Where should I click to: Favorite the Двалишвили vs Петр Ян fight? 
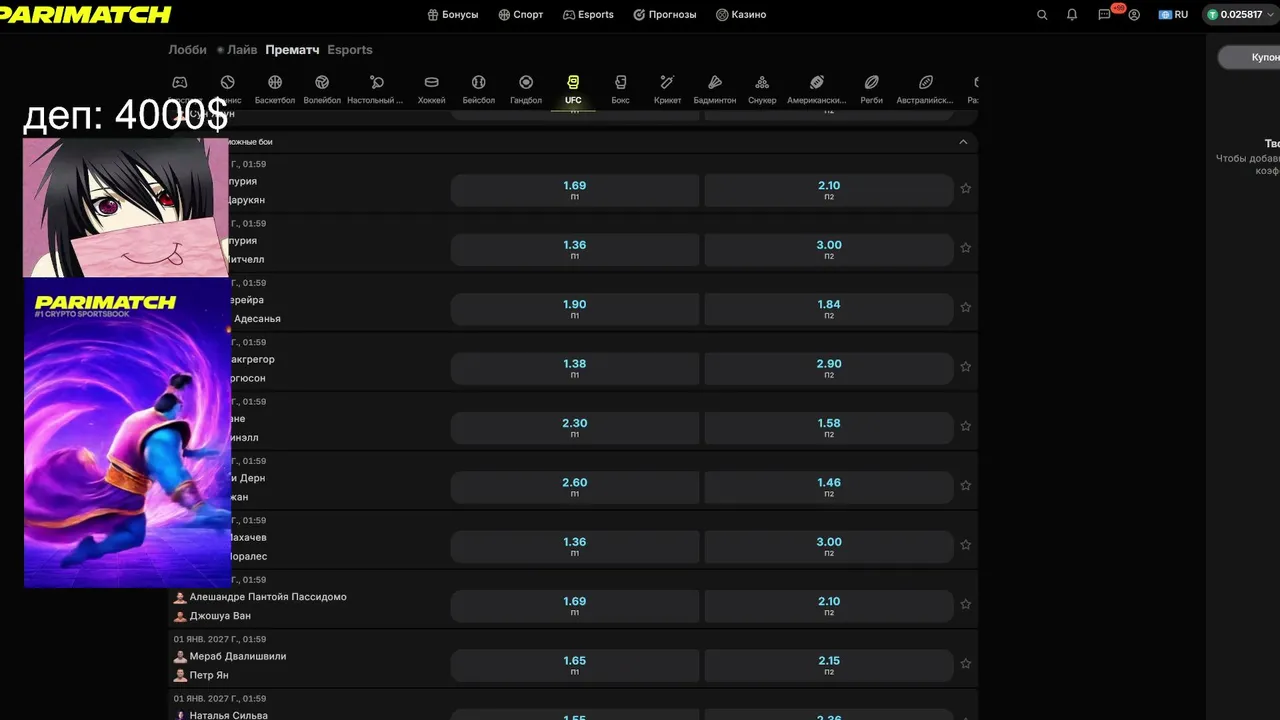point(966,664)
